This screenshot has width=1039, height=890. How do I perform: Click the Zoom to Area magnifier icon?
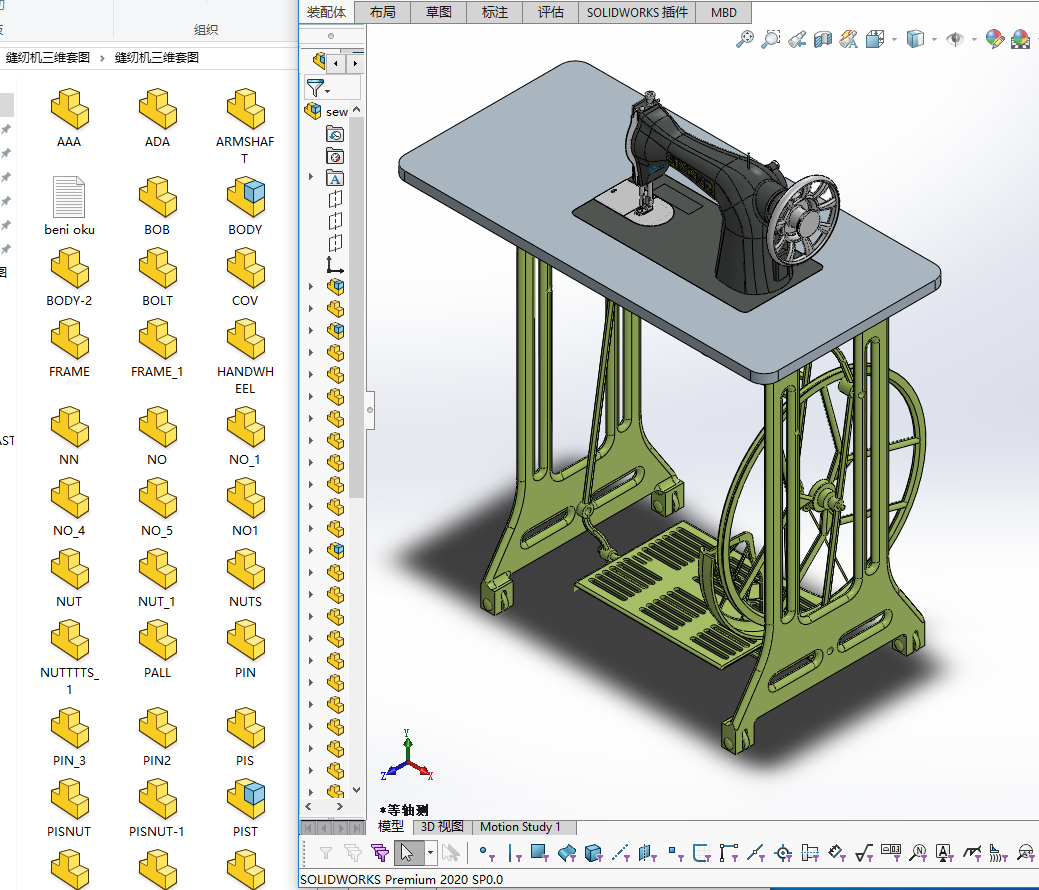coord(771,39)
